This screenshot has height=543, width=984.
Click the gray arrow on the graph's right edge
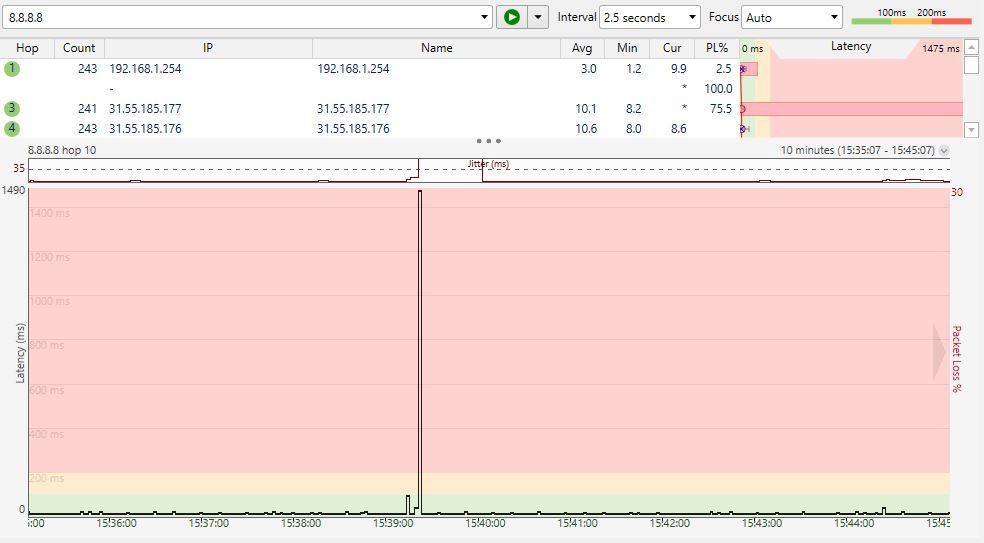tap(939, 352)
